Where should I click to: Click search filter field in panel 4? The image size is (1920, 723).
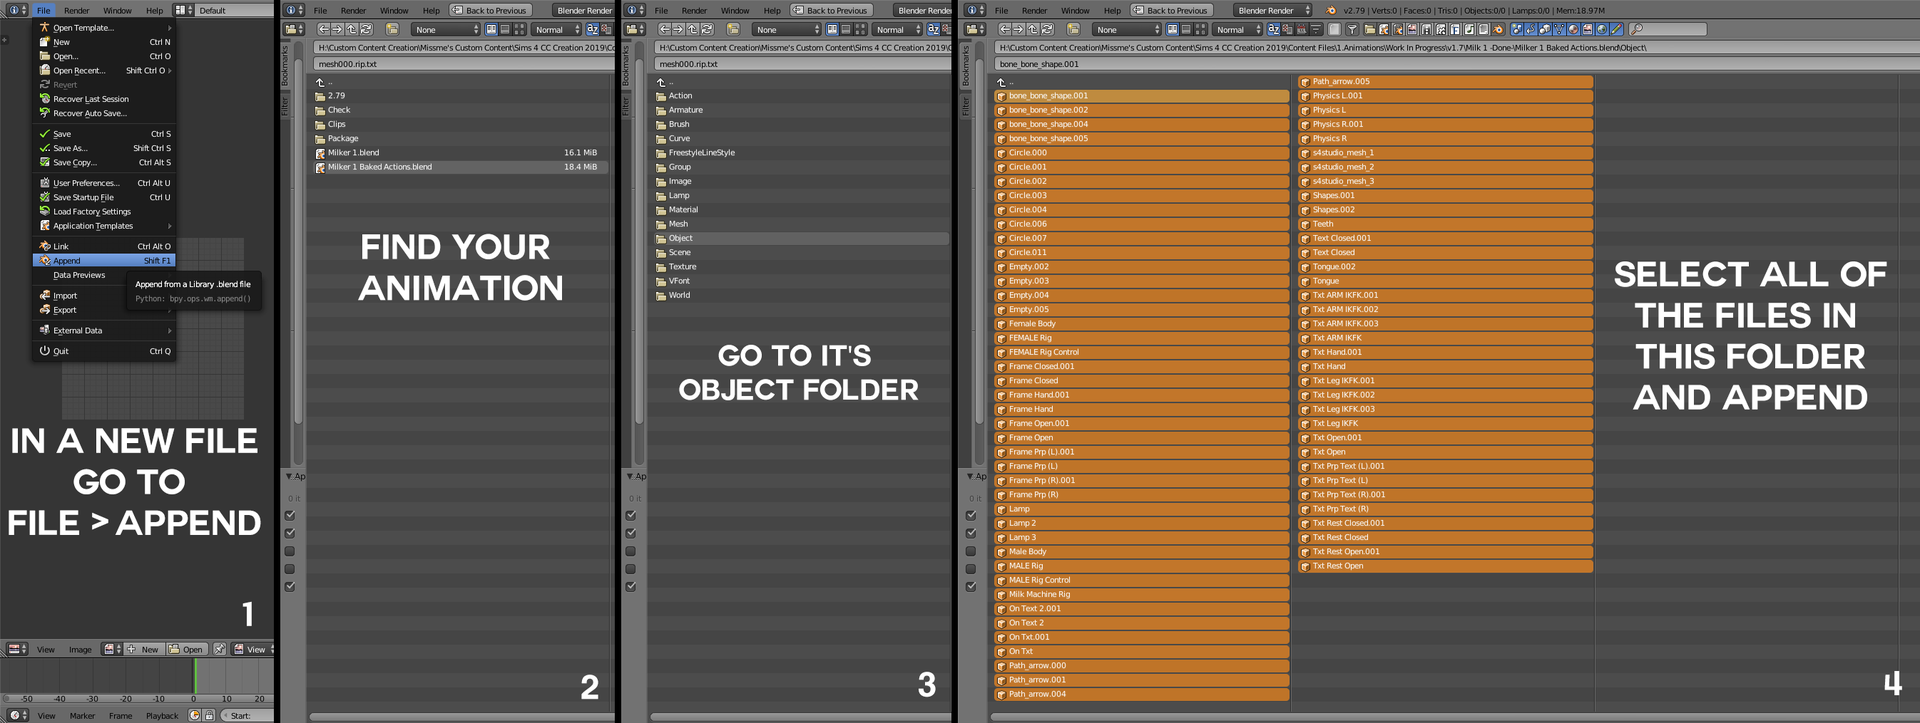tap(1667, 29)
